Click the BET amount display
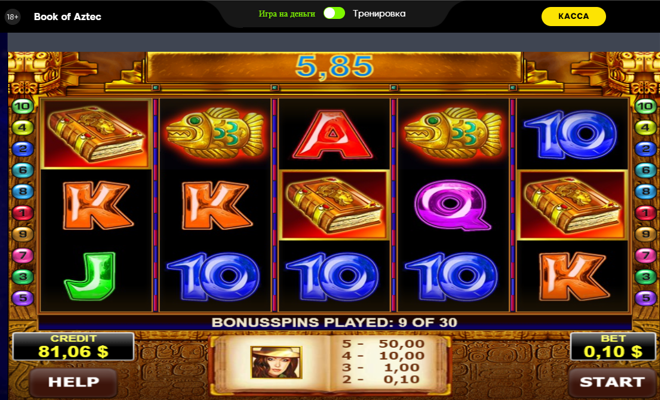The height and width of the screenshot is (400, 660). (x=613, y=347)
